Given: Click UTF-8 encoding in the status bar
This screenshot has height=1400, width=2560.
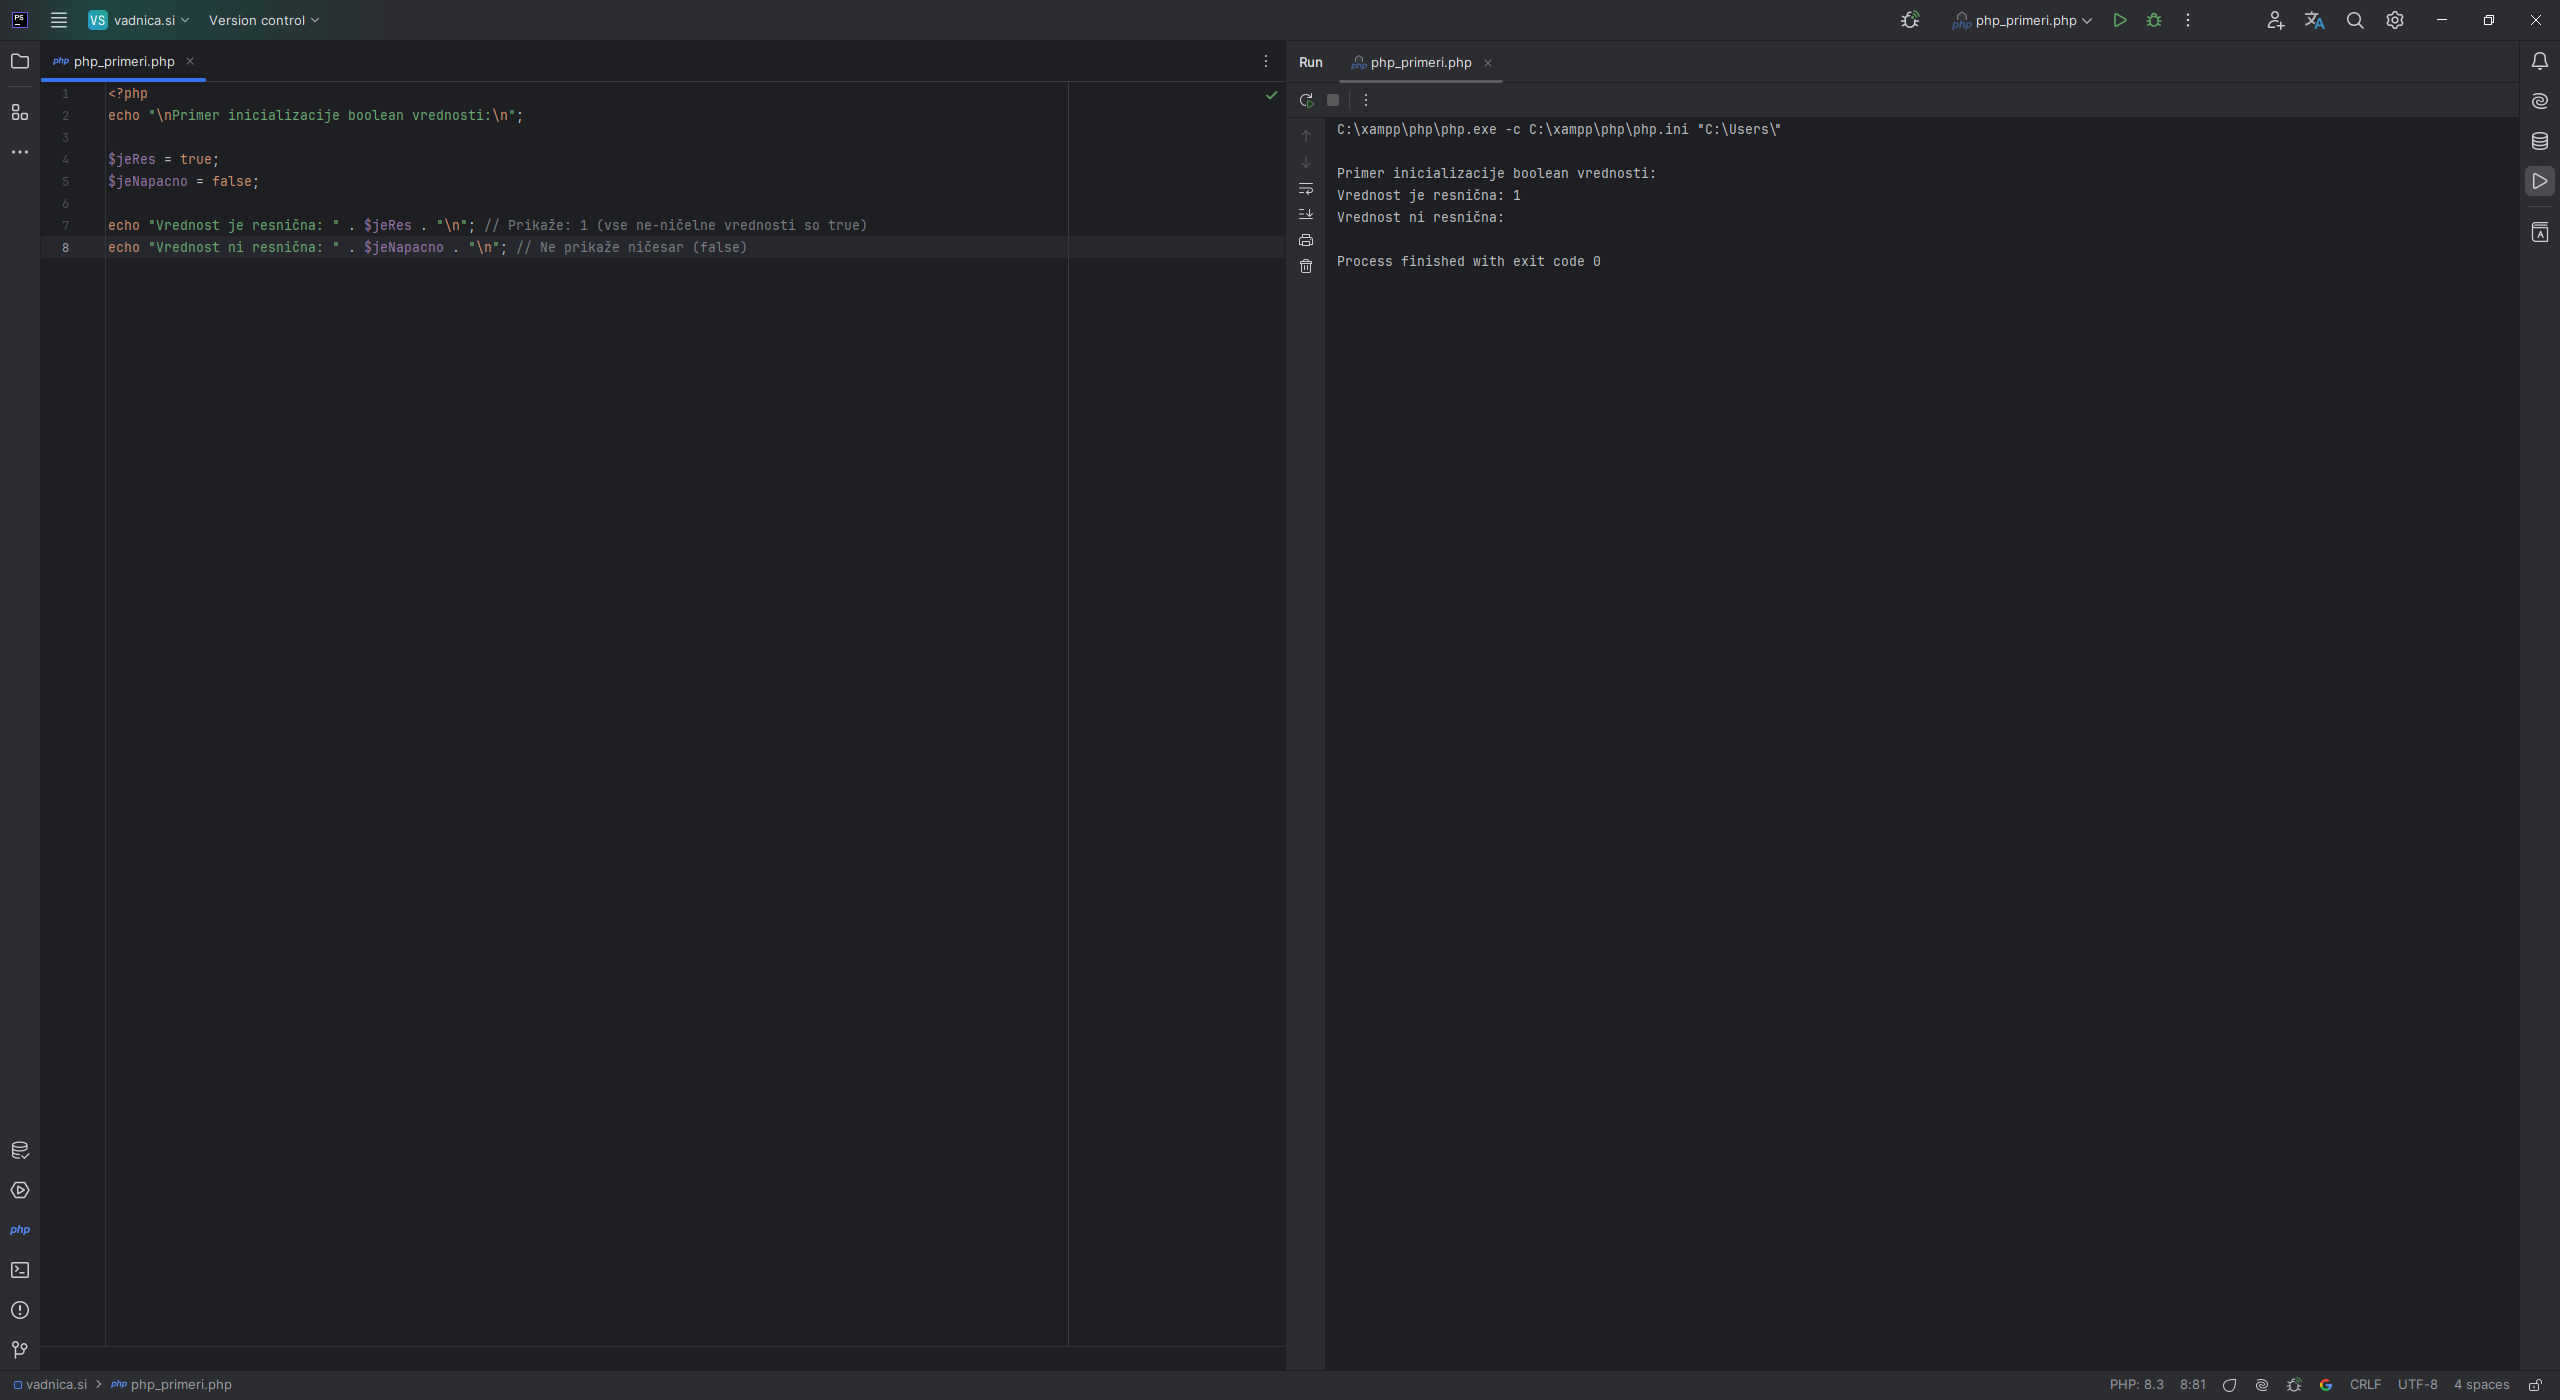Looking at the screenshot, I should coord(2419,1384).
